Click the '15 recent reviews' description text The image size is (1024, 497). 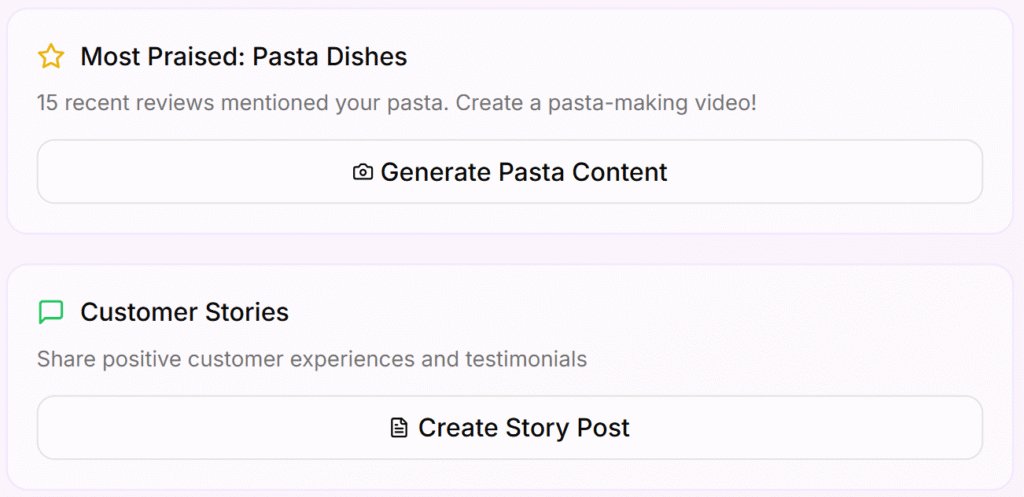[x=396, y=103]
